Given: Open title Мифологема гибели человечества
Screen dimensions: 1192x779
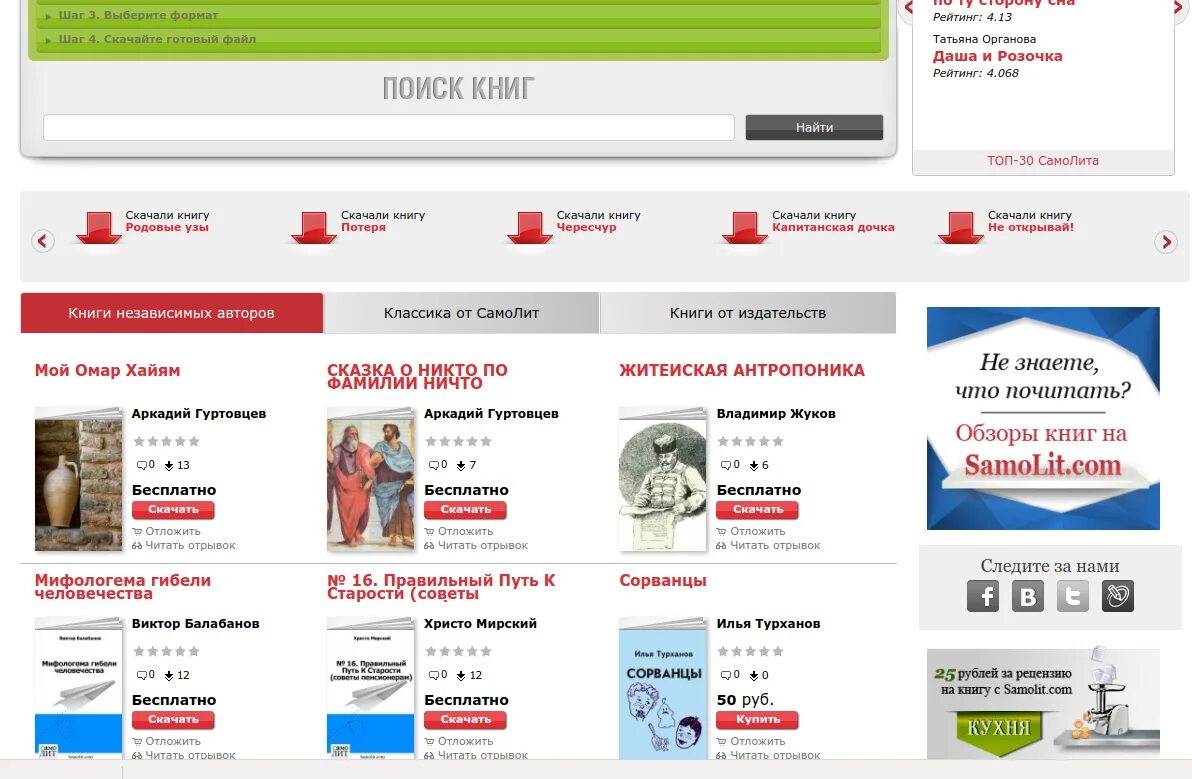Looking at the screenshot, I should [x=122, y=587].
